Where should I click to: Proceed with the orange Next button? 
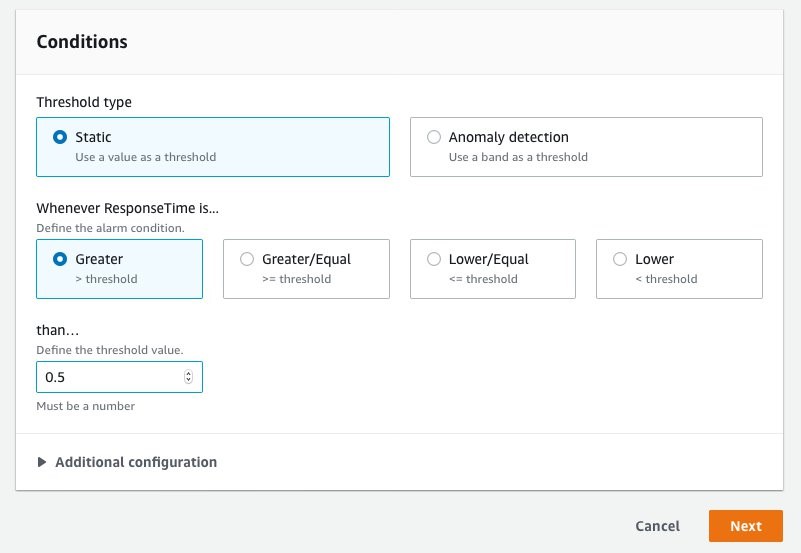click(x=746, y=526)
